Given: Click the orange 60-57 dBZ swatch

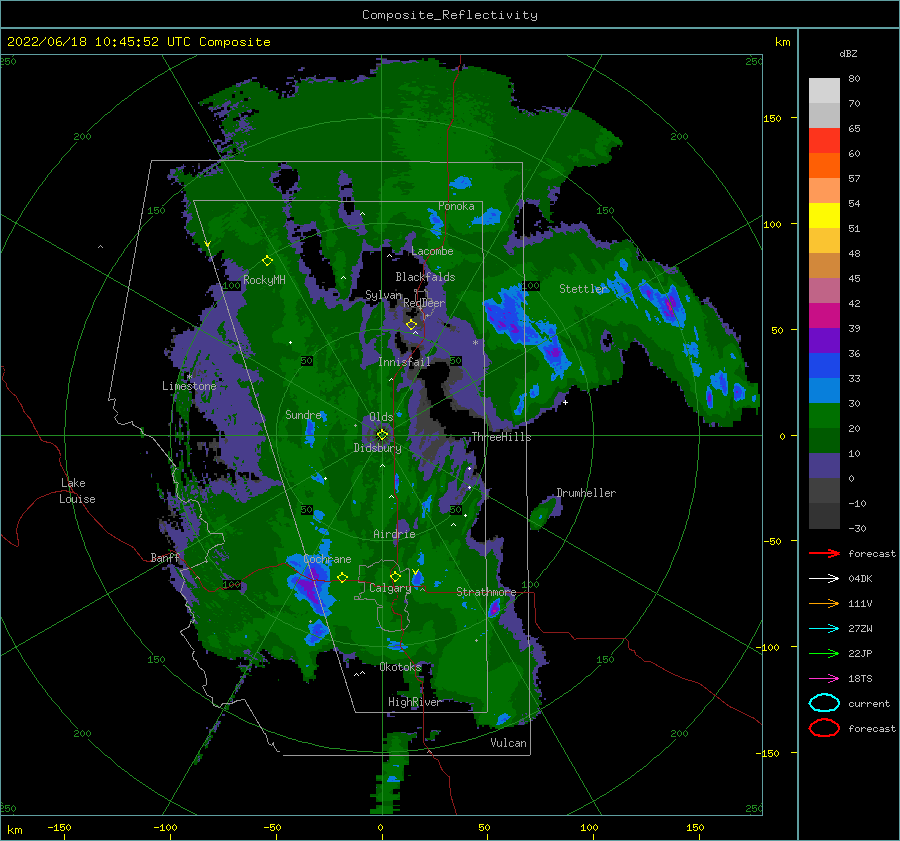Looking at the screenshot, I should point(824,166).
